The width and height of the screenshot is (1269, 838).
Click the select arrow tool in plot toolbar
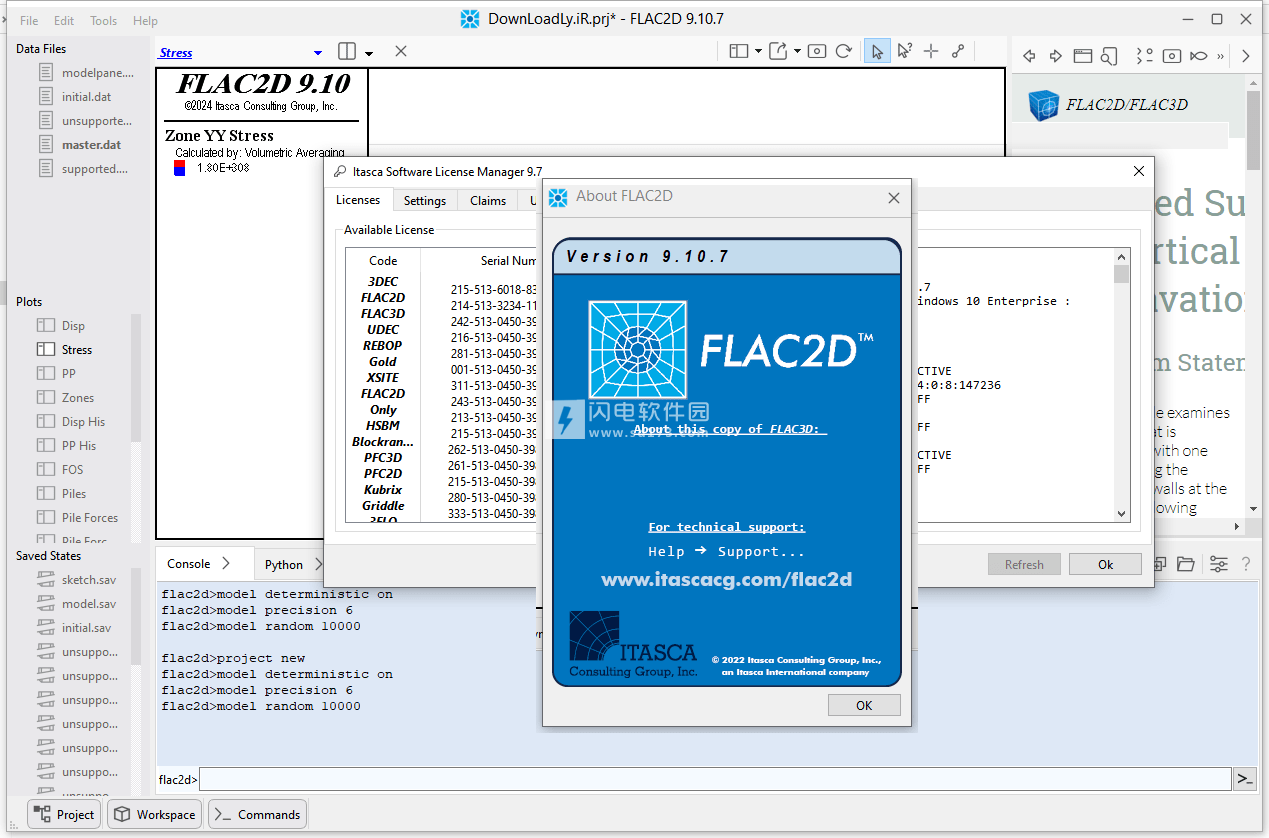click(x=877, y=51)
